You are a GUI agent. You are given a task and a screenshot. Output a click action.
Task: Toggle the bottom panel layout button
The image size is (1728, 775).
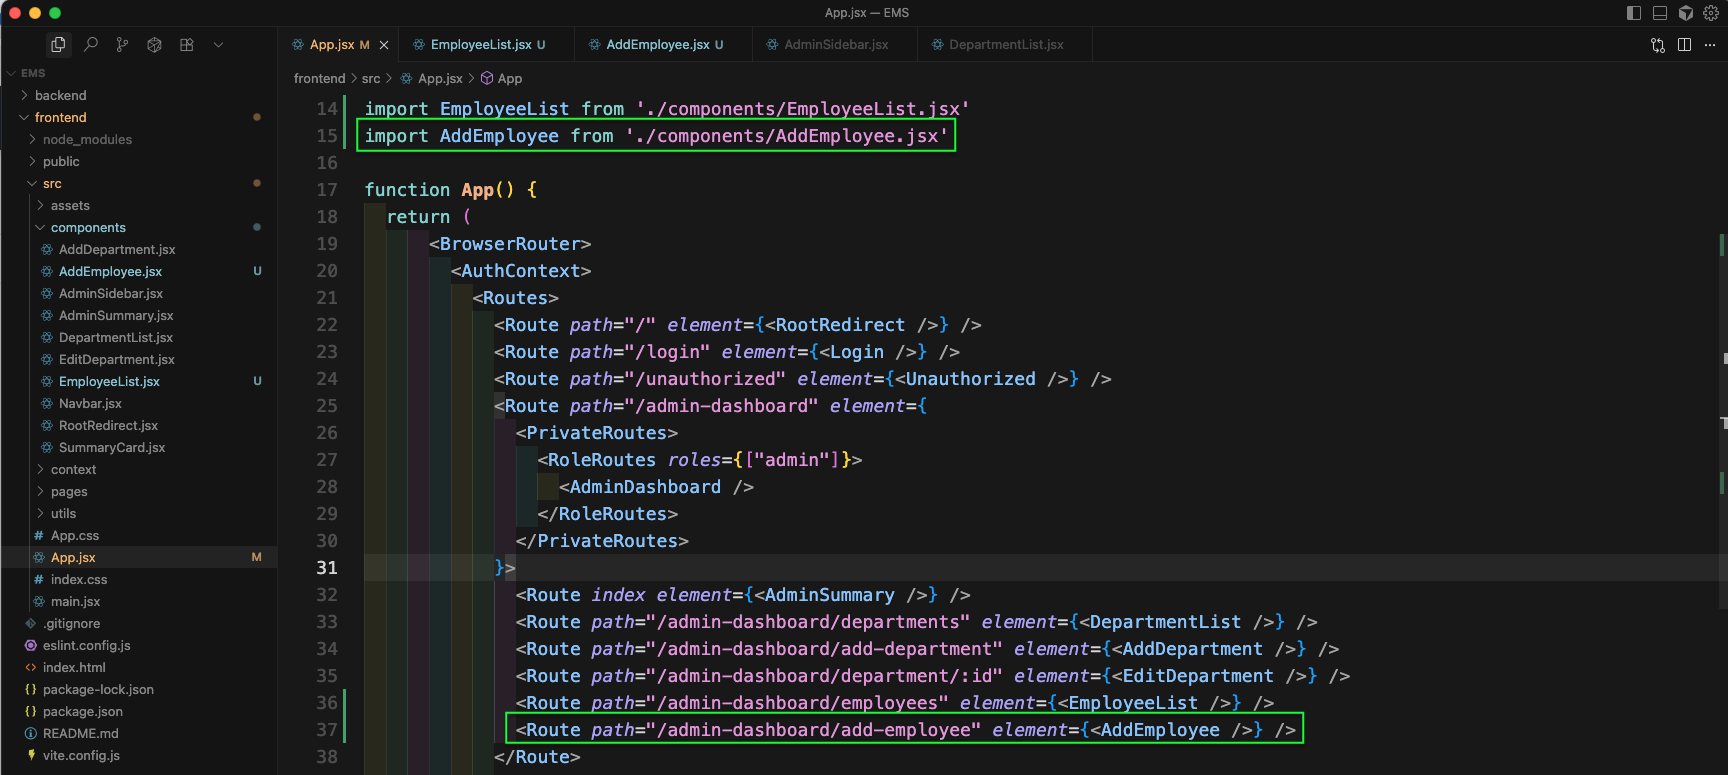[1660, 13]
